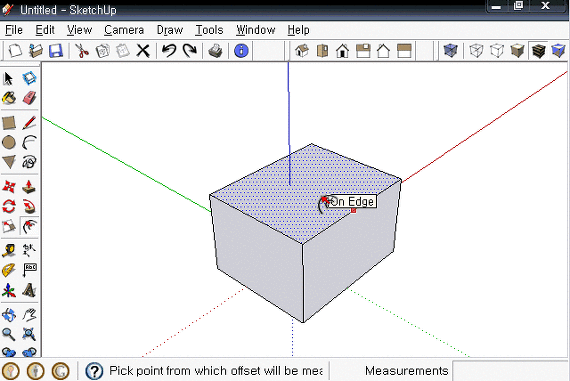Pick the Freehand tool

point(29,162)
